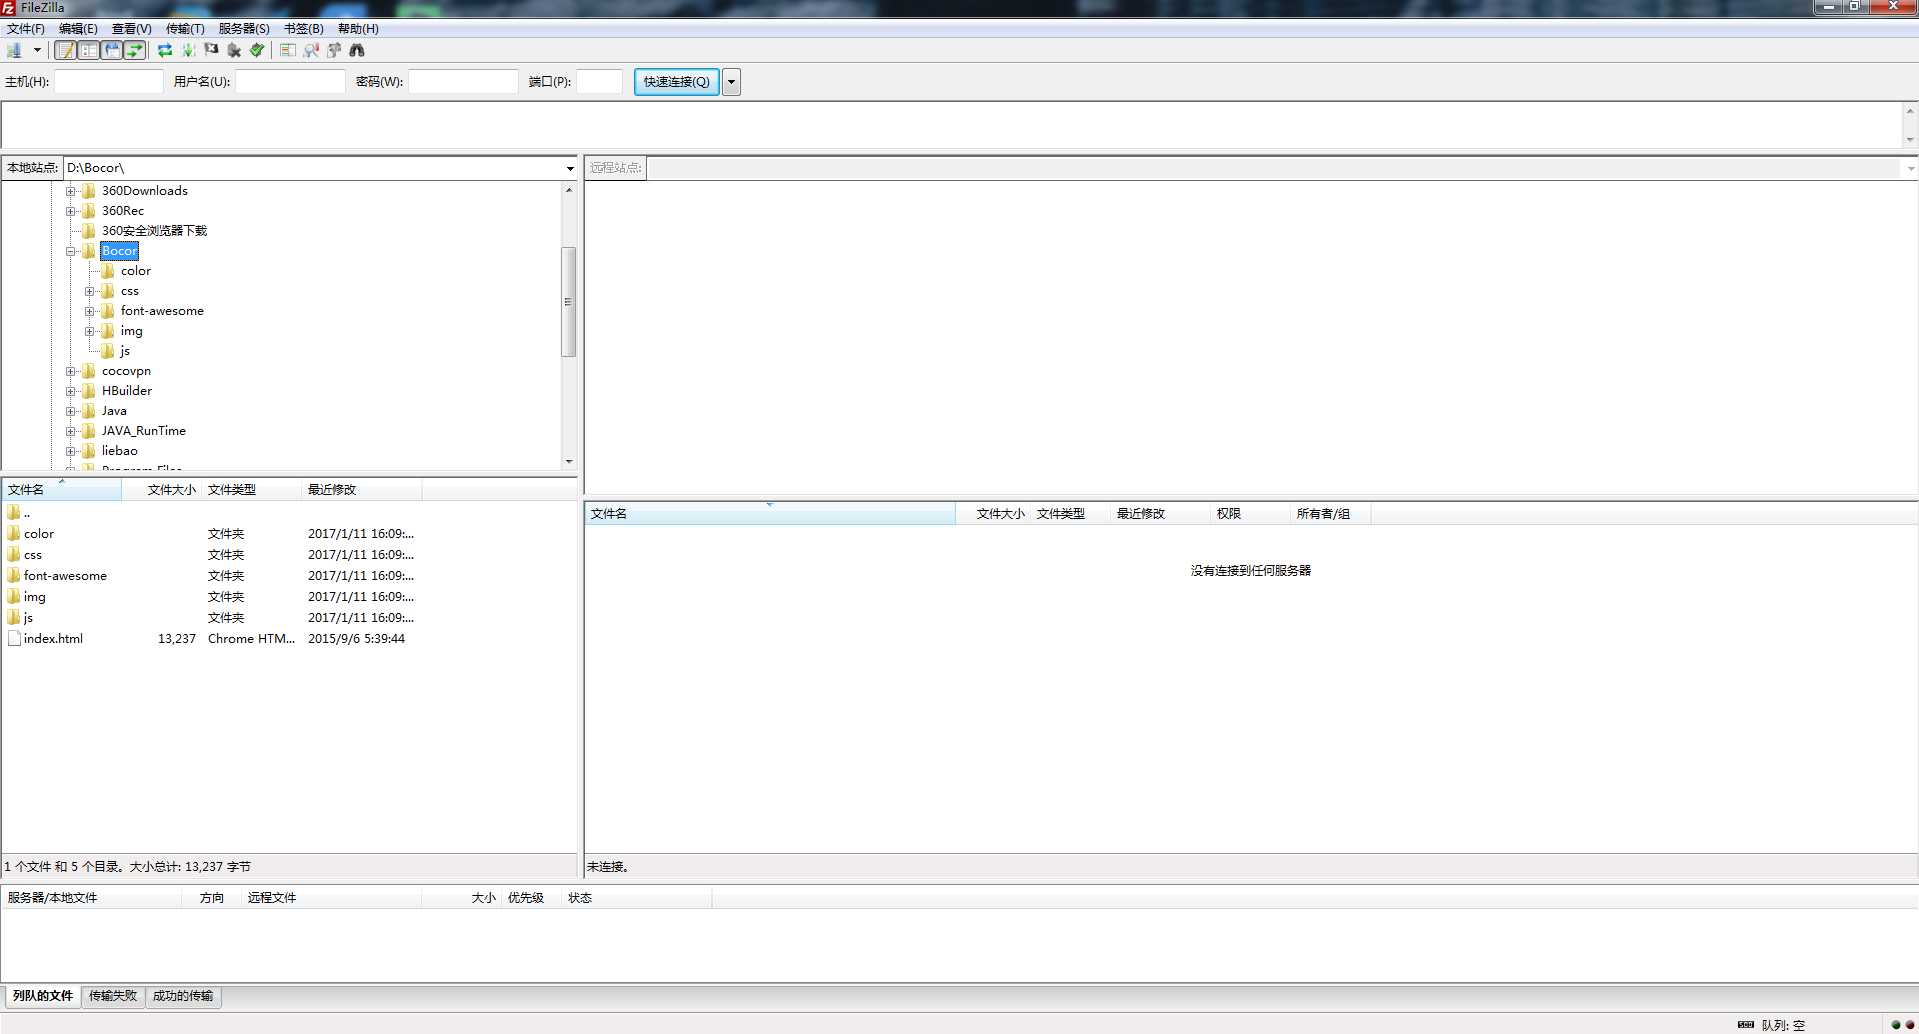Open the 传输(T) menu
Image resolution: width=1919 pixels, height=1034 pixels.
pos(185,29)
